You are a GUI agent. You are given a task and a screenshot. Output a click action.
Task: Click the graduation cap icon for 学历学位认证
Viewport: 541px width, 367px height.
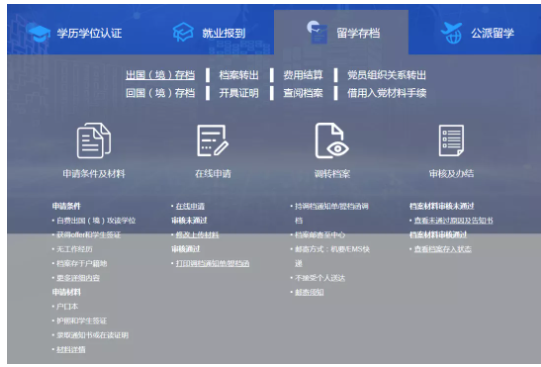point(39,33)
